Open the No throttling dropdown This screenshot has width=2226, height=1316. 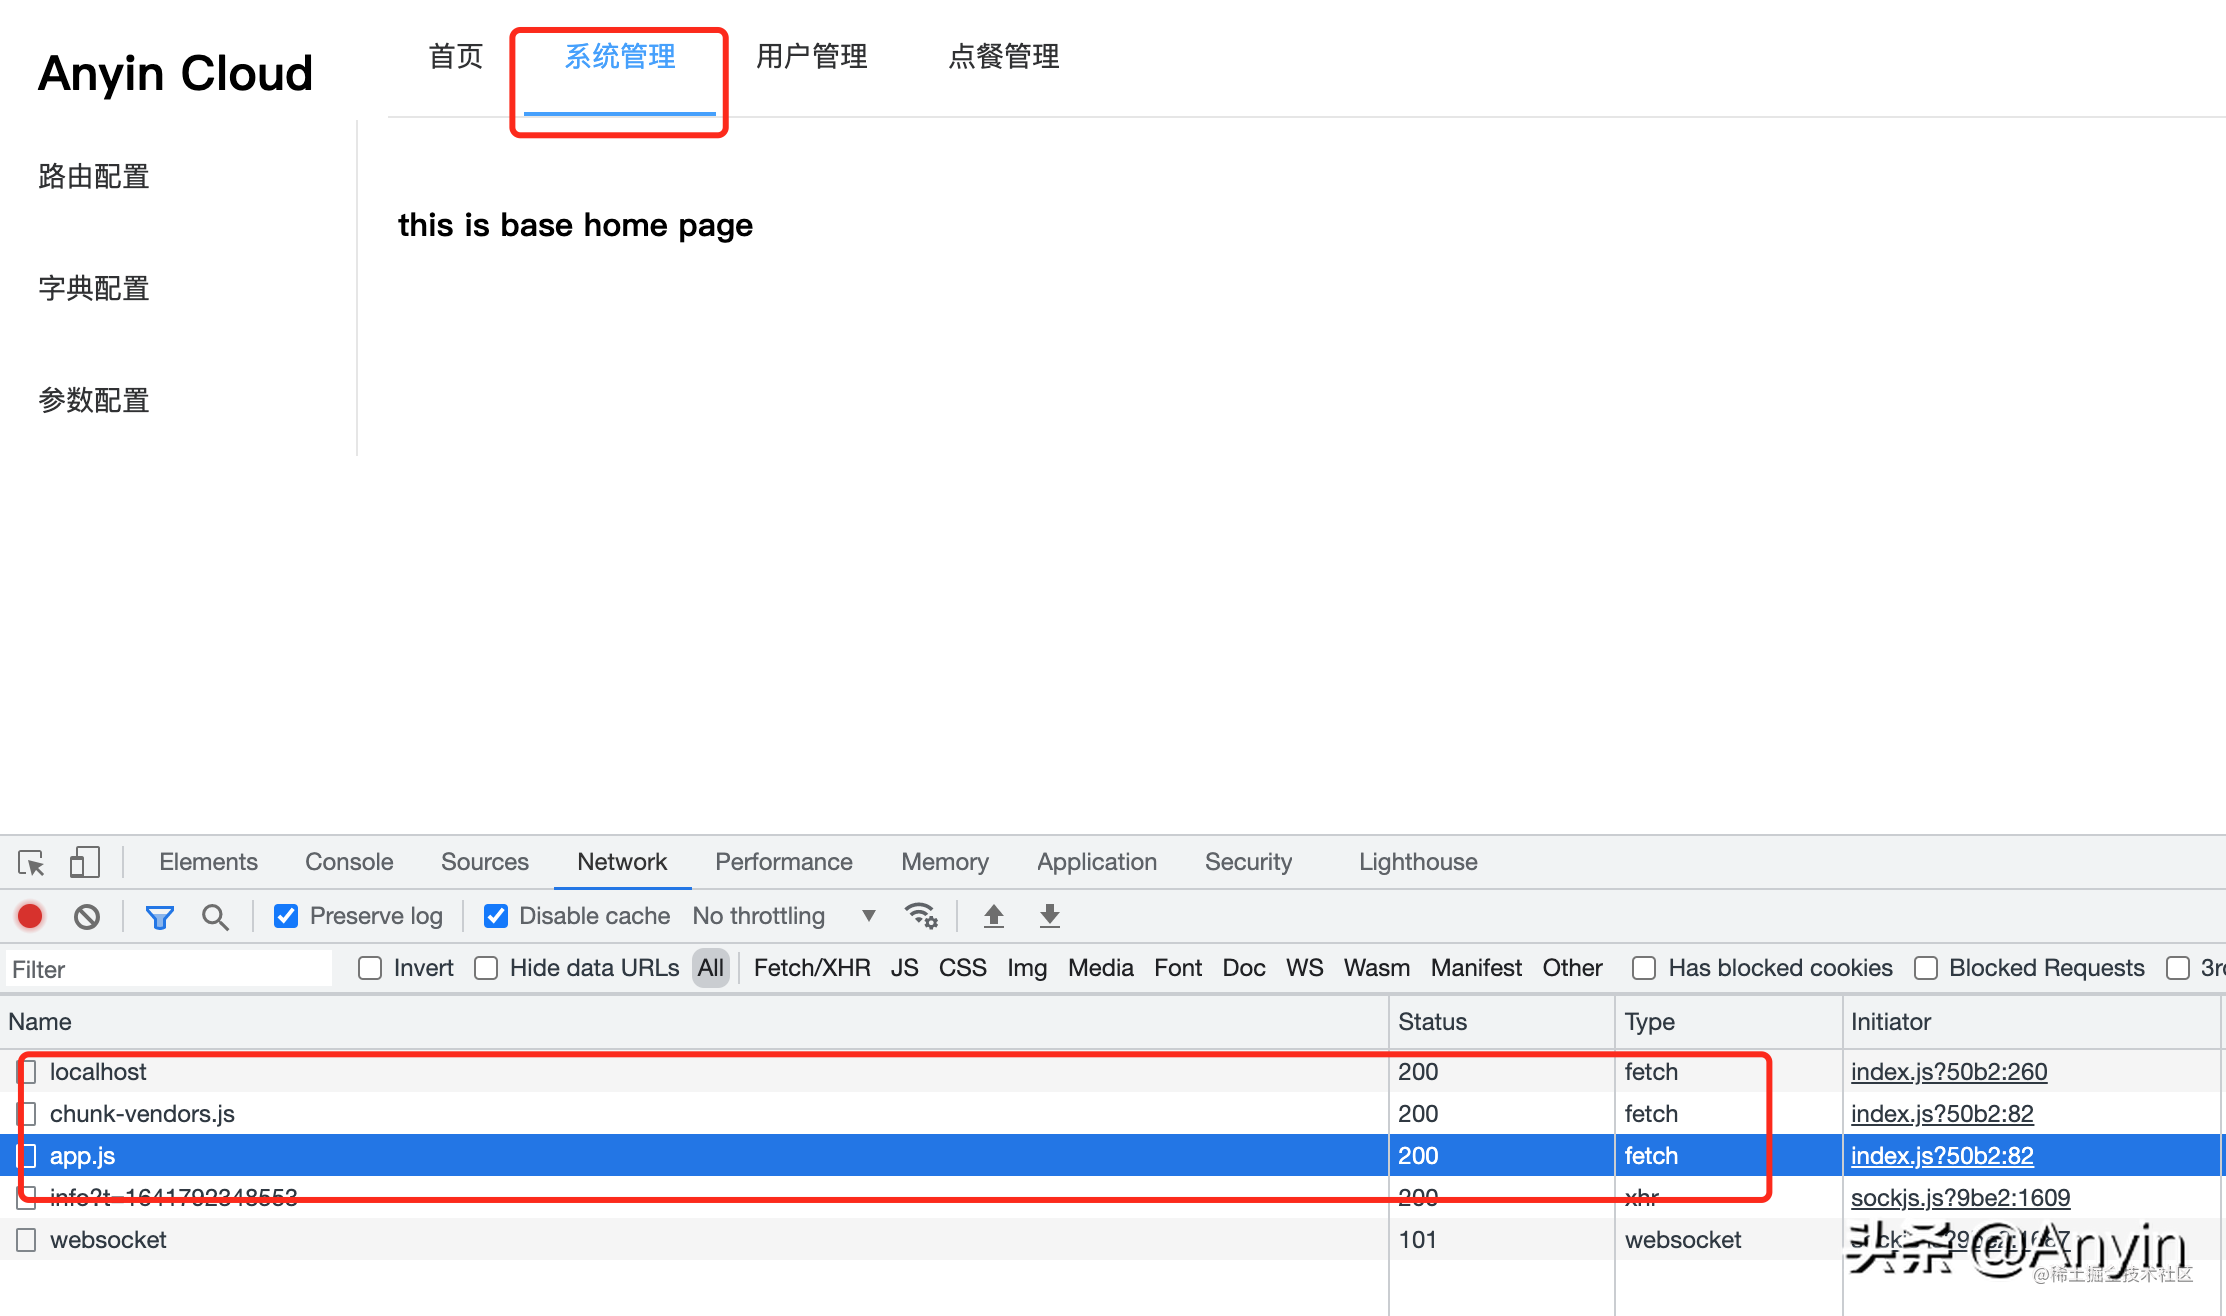click(783, 916)
